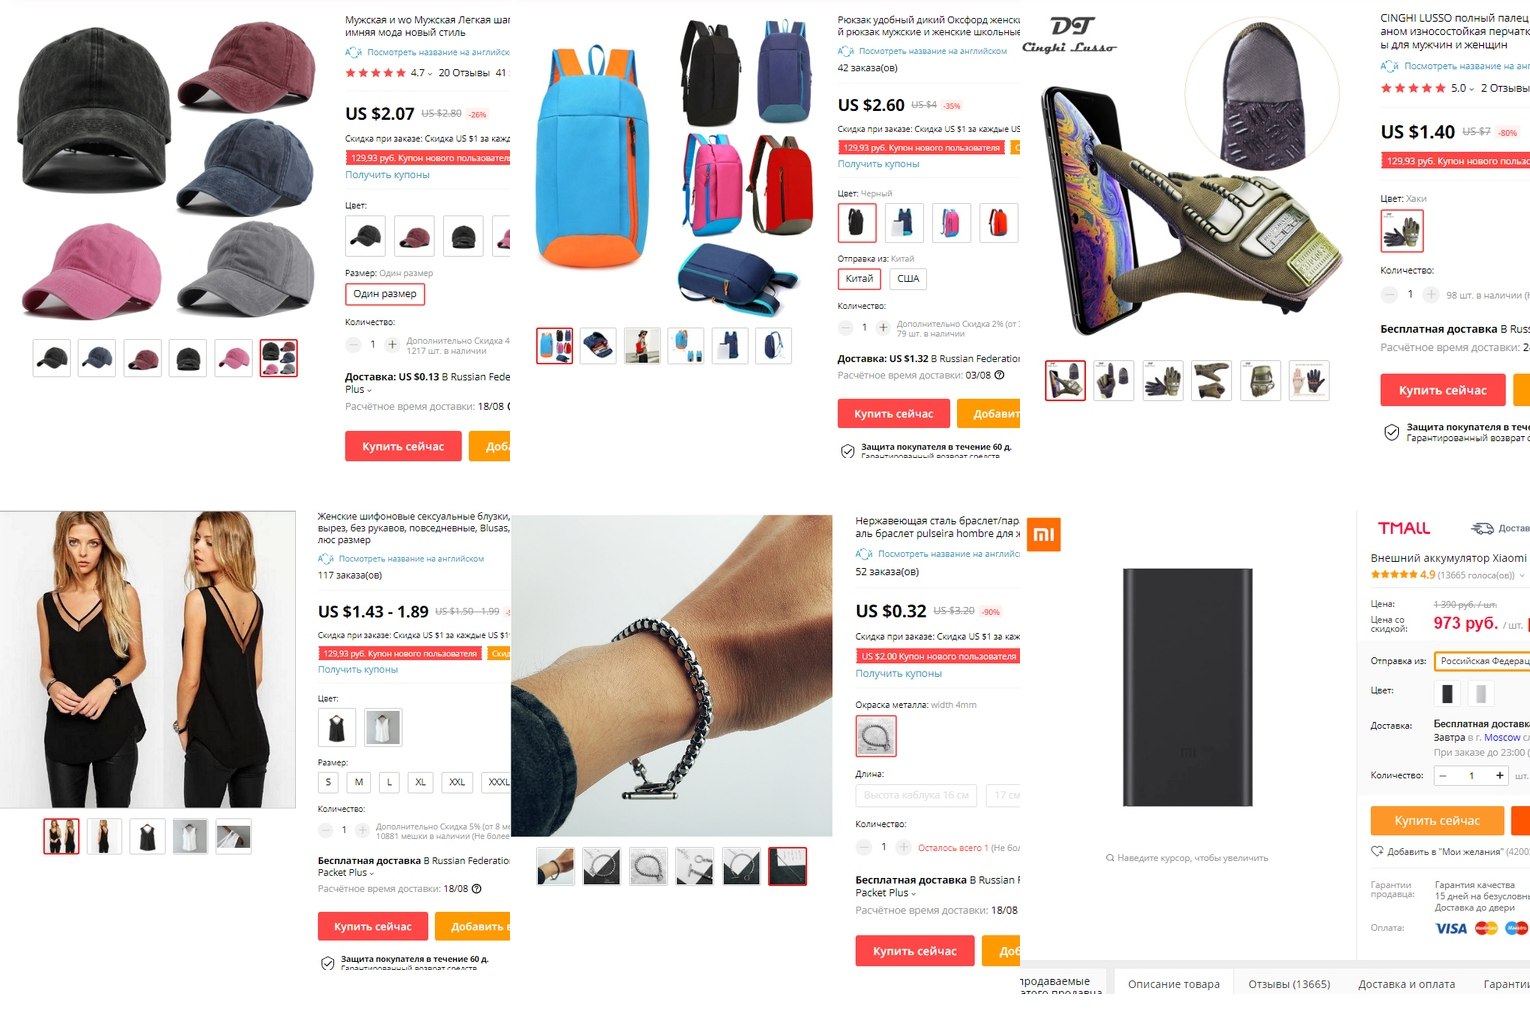The image size is (1530, 1020).
Task: Click the buyer protection shield icon under the blouse
Action: point(327,964)
